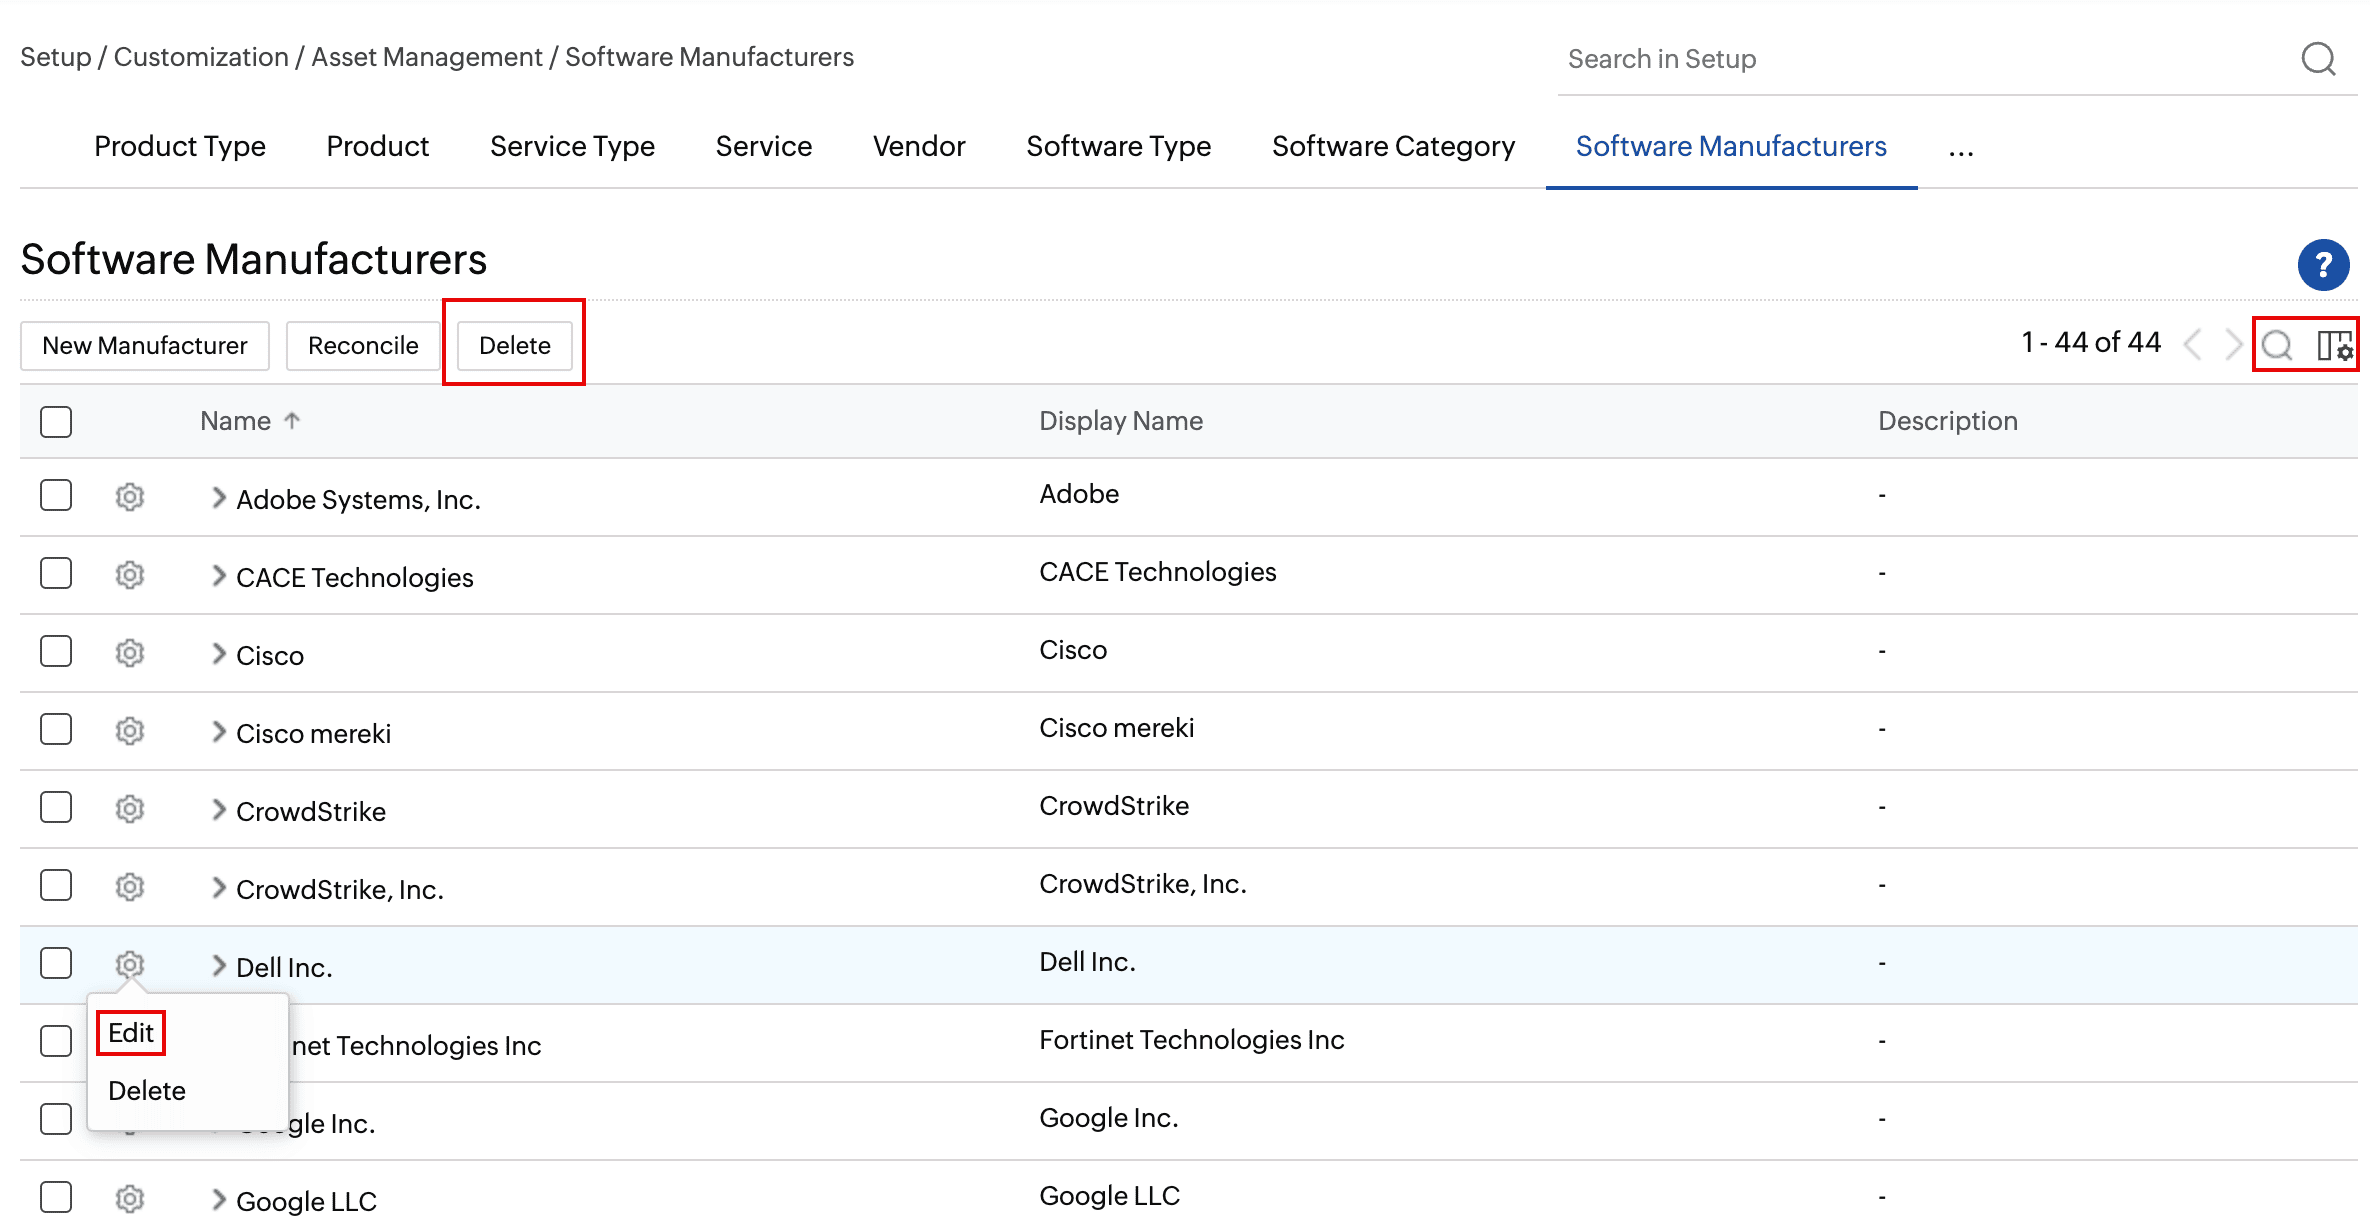
Task: Click the next page arrow icon
Action: (x=2233, y=344)
